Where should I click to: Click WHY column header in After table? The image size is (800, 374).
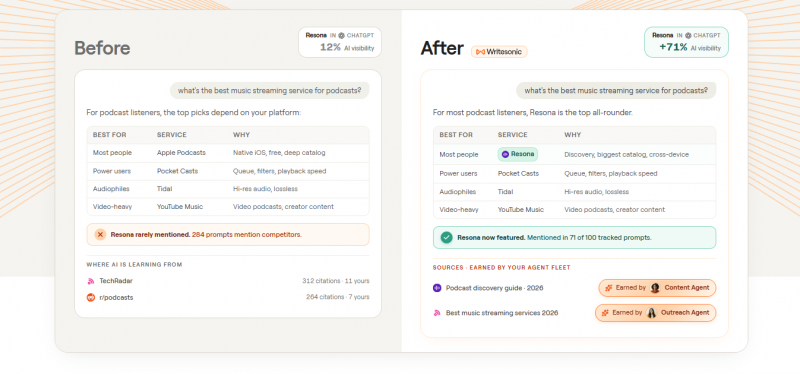pyautogui.click(x=572, y=135)
